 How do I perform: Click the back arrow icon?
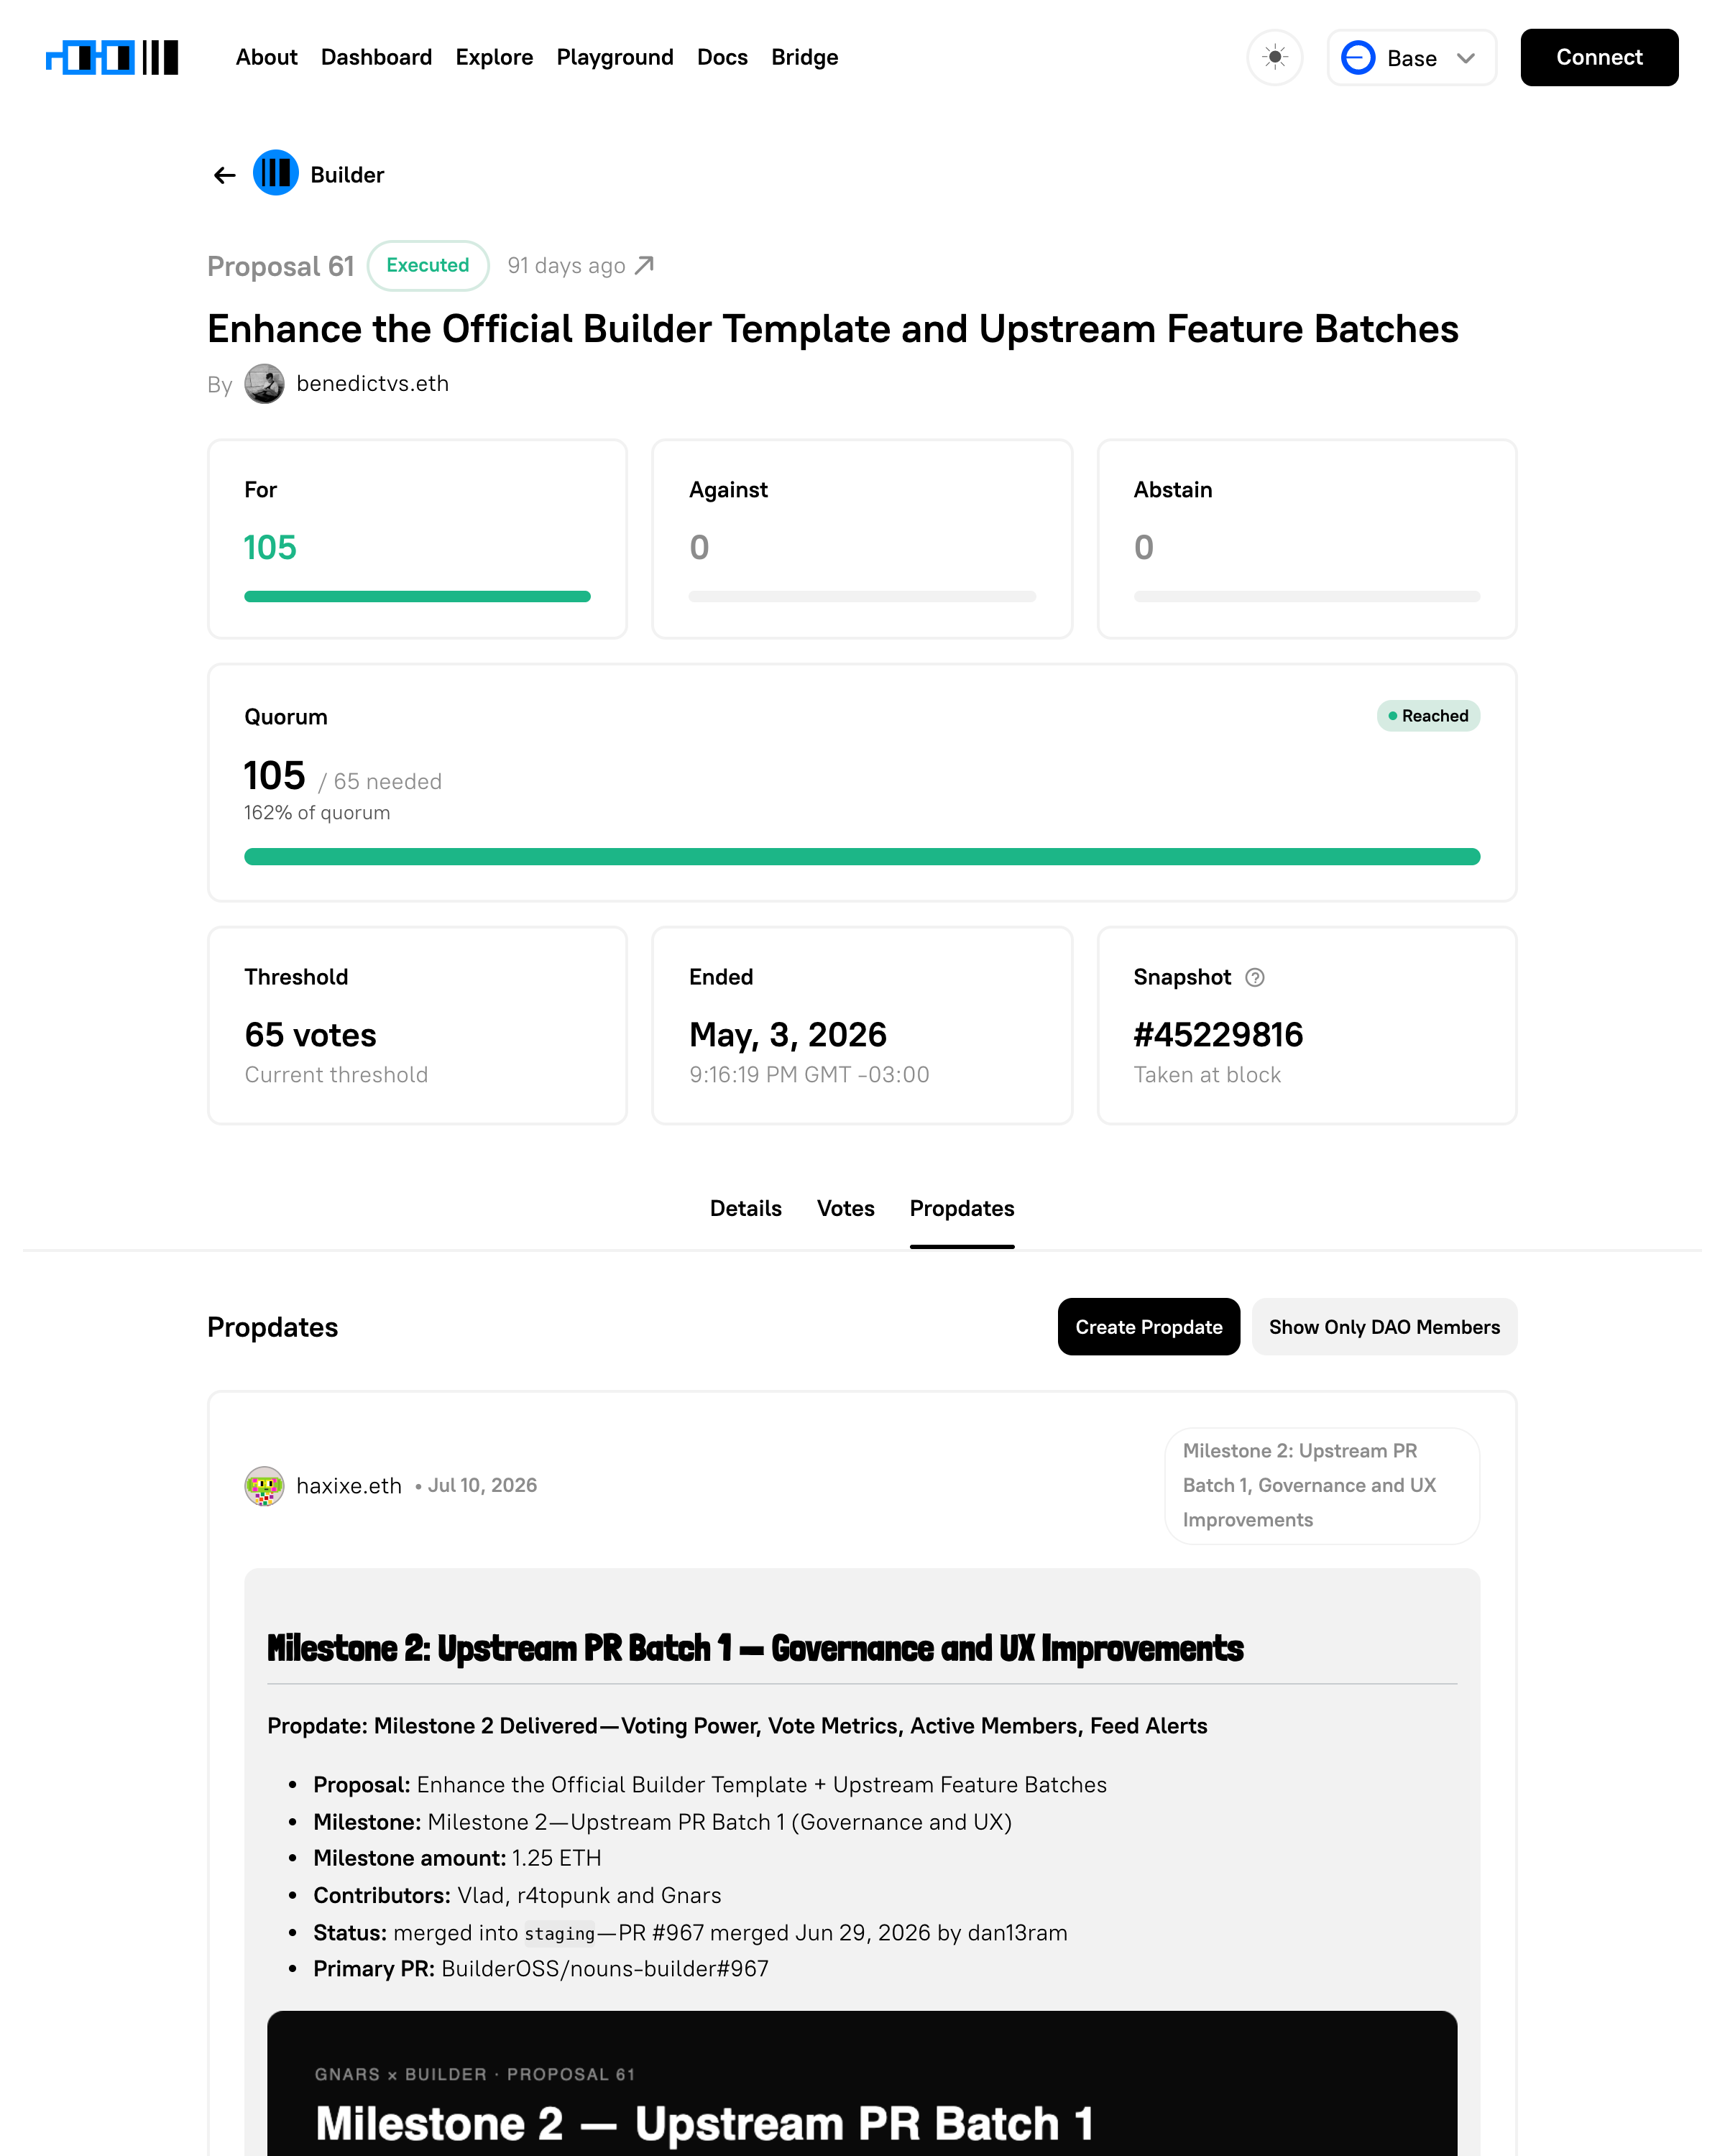(224, 175)
